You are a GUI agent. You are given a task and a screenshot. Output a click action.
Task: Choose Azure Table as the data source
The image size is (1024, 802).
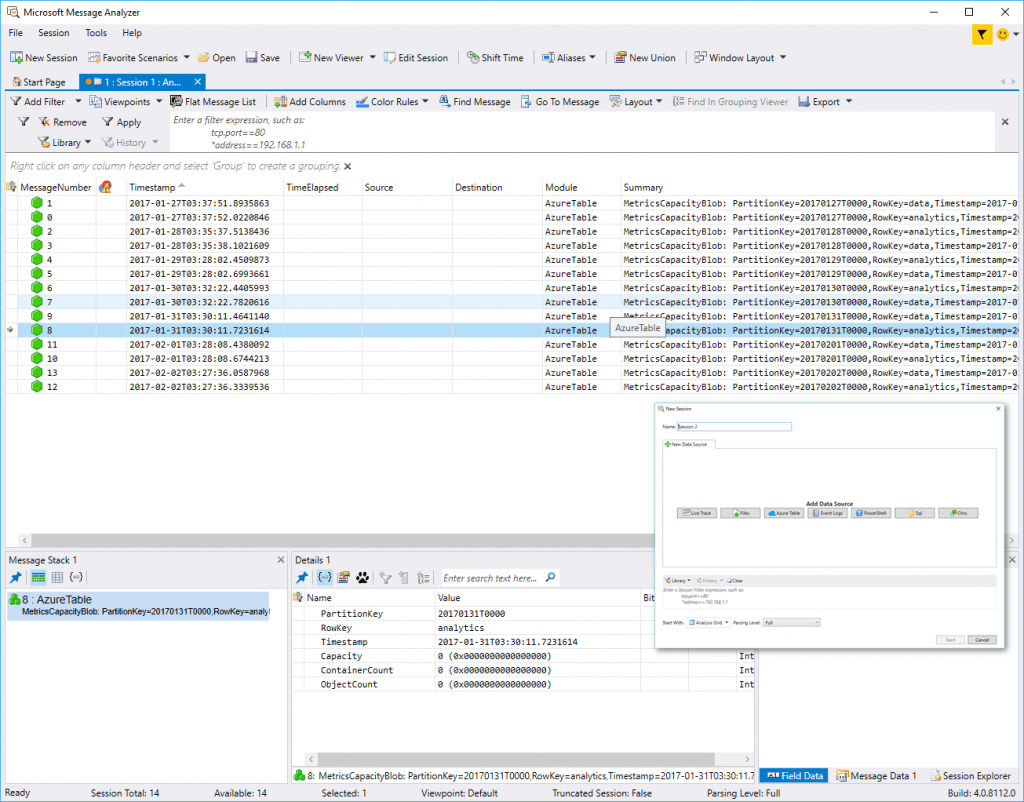(783, 513)
